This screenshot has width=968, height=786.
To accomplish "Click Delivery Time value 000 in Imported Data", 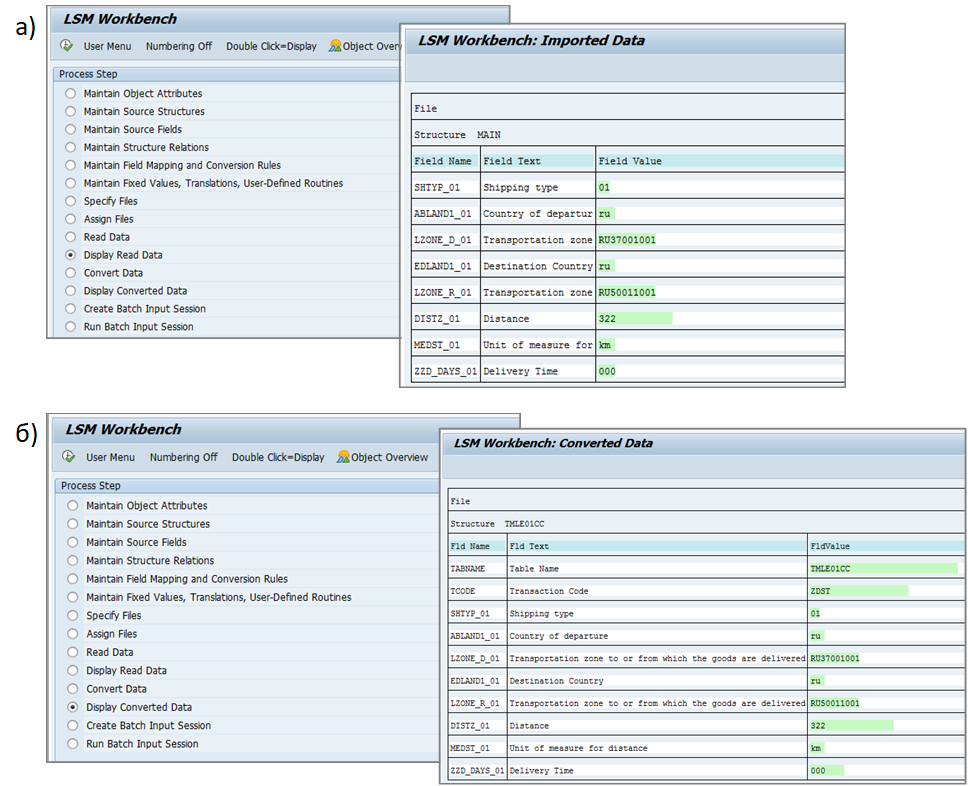I will [607, 371].
